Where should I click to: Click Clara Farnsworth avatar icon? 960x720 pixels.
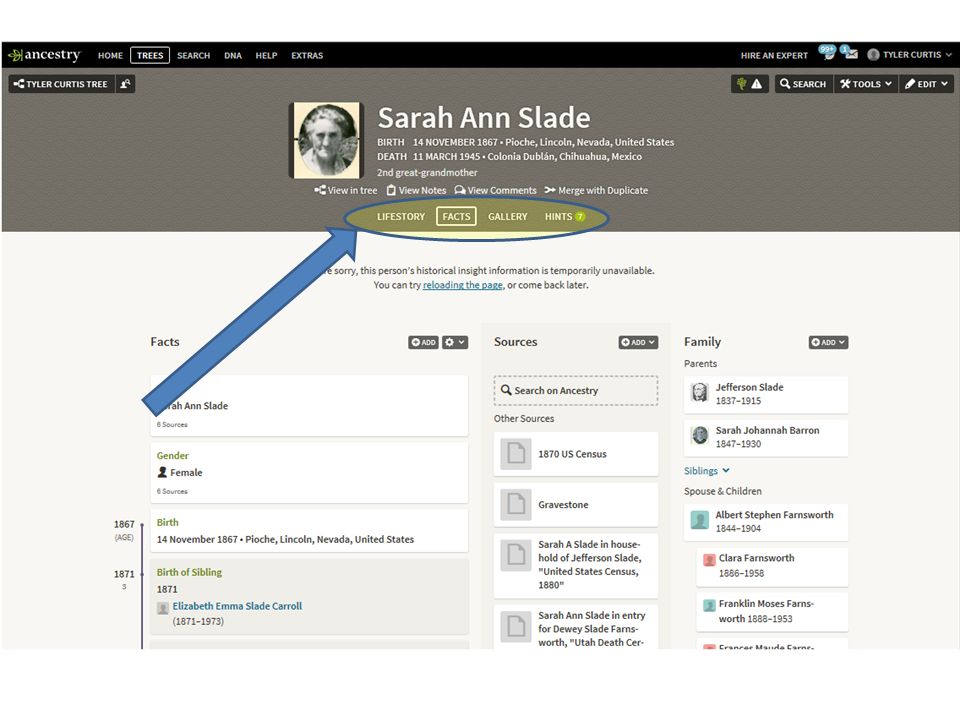[x=710, y=560]
